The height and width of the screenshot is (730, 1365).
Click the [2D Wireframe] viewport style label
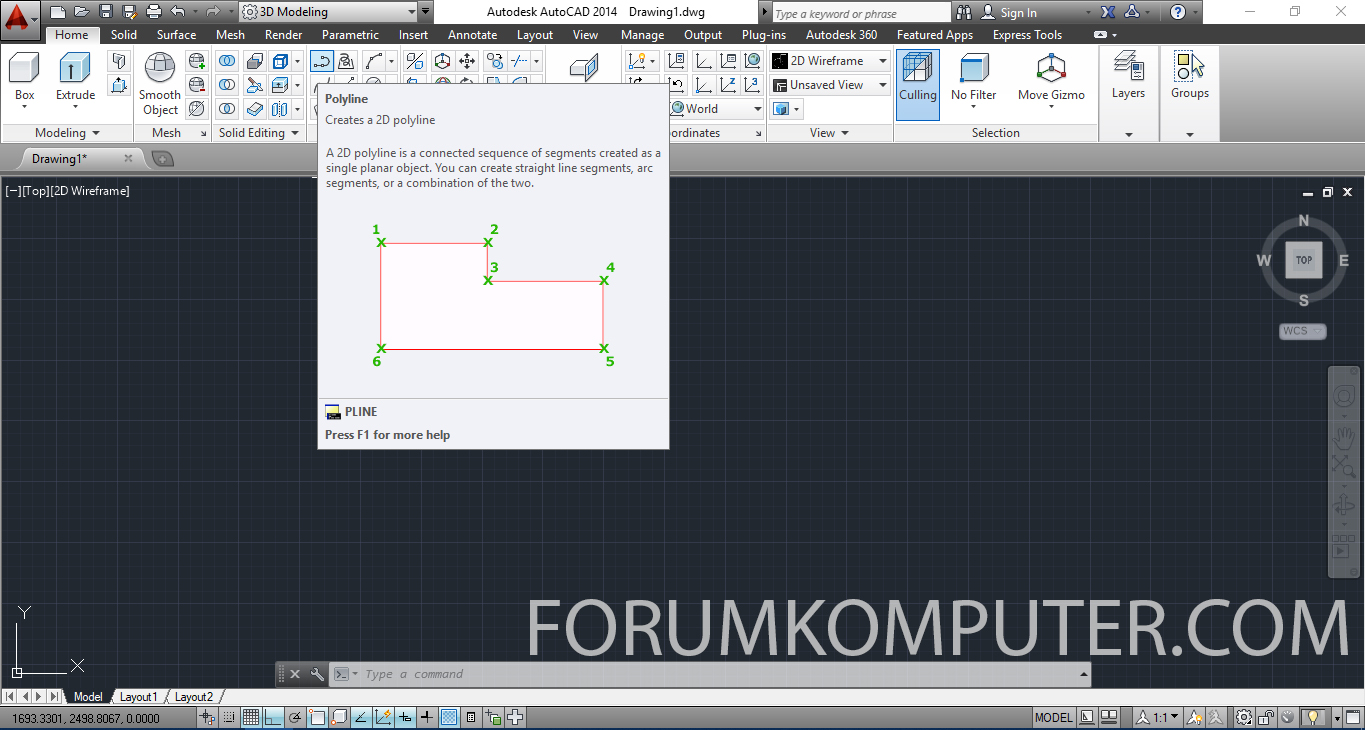pyautogui.click(x=89, y=191)
